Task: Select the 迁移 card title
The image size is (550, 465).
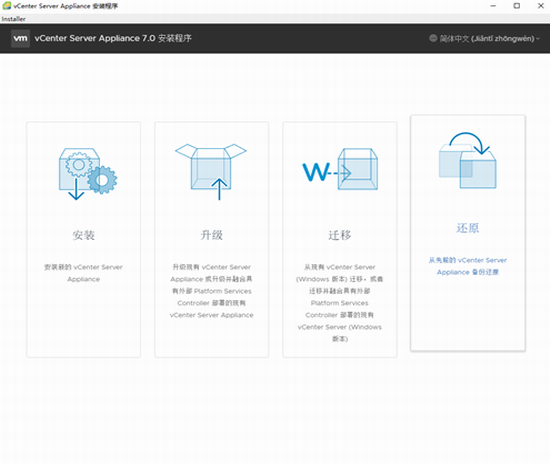Action: 340,235
